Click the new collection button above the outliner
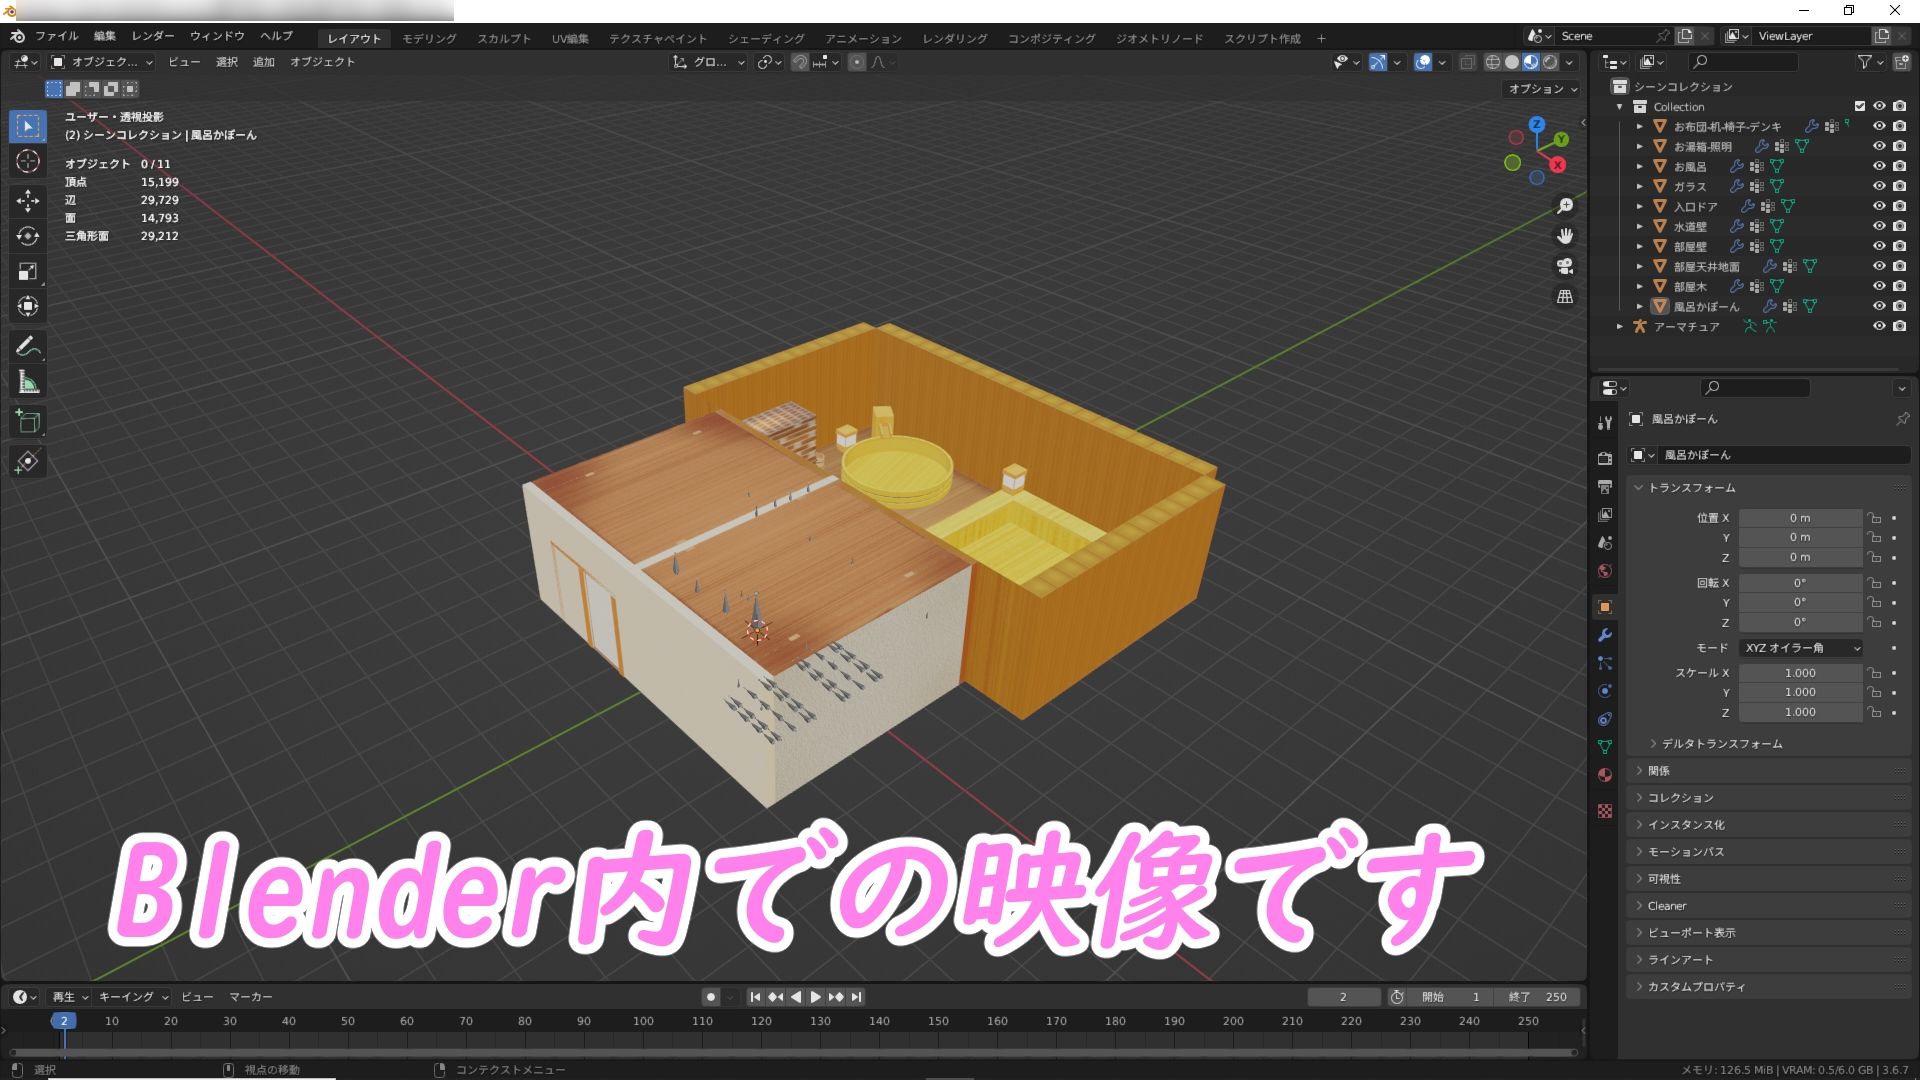Image resolution: width=1920 pixels, height=1080 pixels. coord(1899,61)
